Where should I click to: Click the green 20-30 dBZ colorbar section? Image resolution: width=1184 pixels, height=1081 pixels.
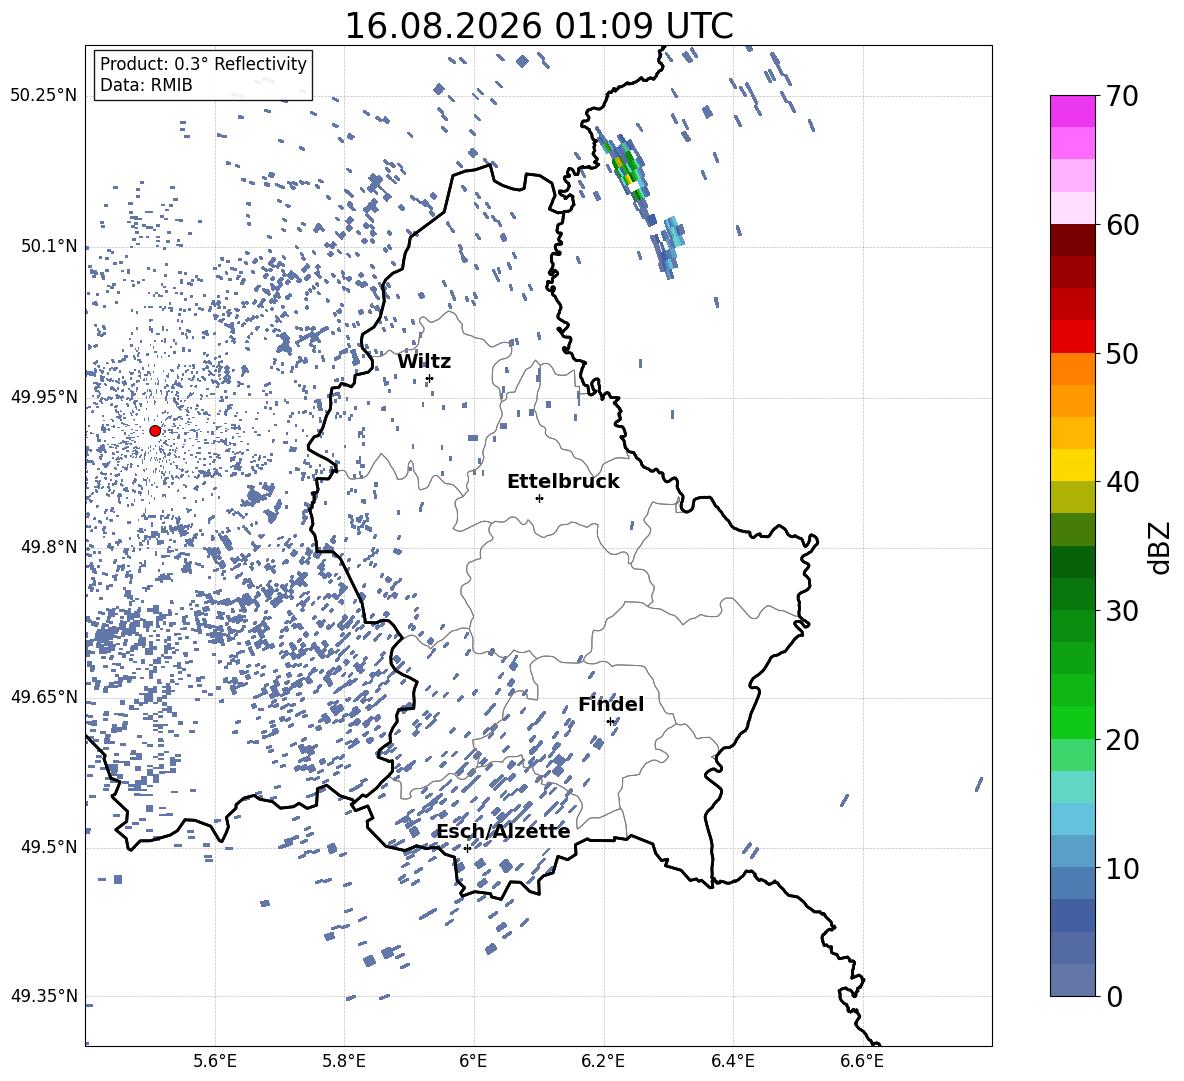point(1072,674)
